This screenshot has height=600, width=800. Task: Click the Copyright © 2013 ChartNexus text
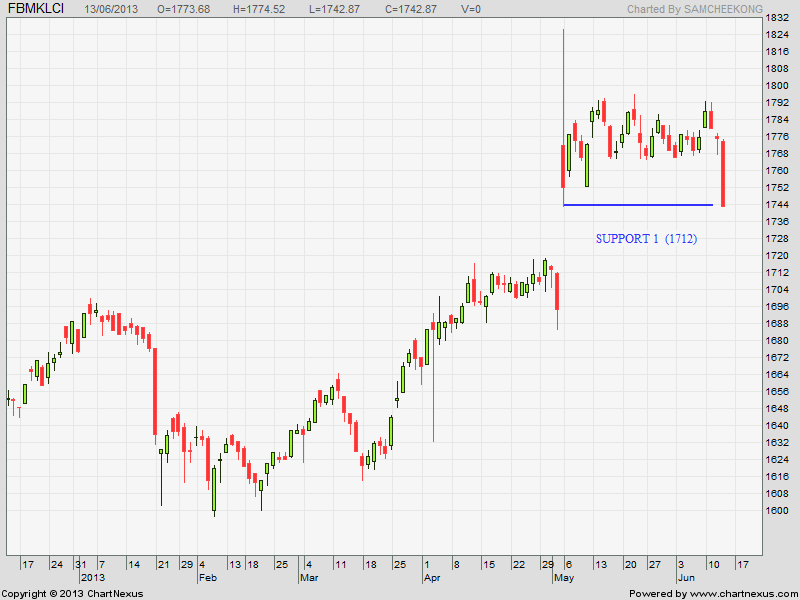[x=72, y=594]
